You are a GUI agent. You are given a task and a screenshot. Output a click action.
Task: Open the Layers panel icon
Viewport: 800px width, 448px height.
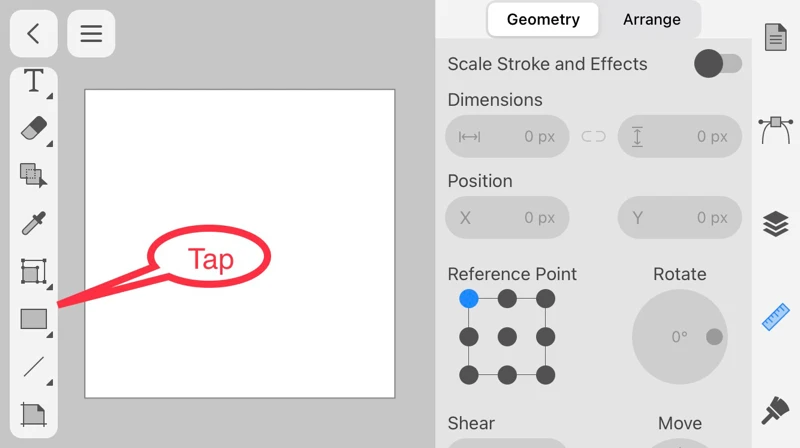(775, 224)
